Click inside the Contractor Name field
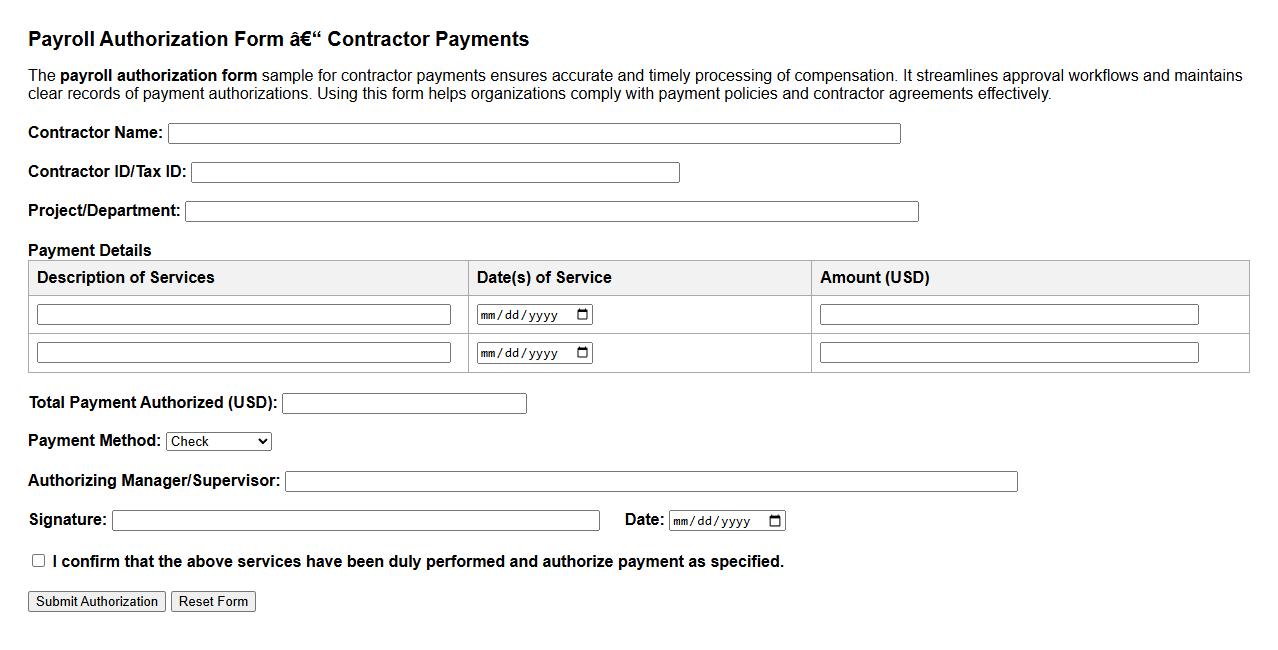This screenshot has width=1278, height=650. (534, 132)
